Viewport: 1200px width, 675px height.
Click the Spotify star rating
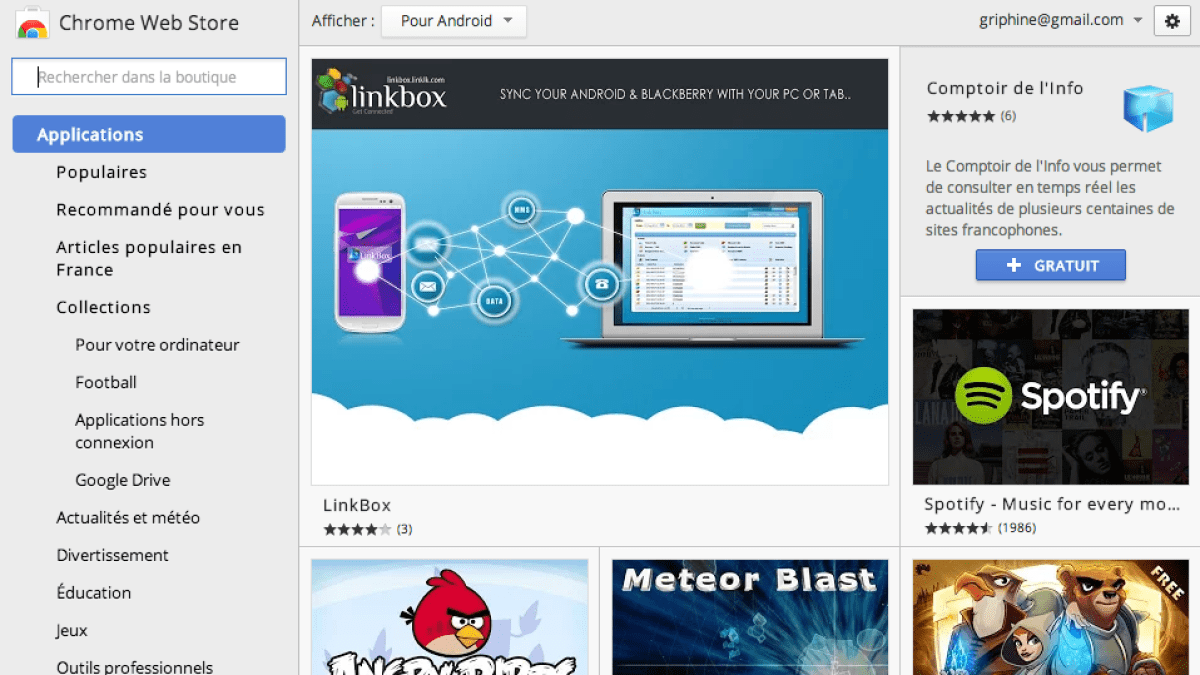958,528
